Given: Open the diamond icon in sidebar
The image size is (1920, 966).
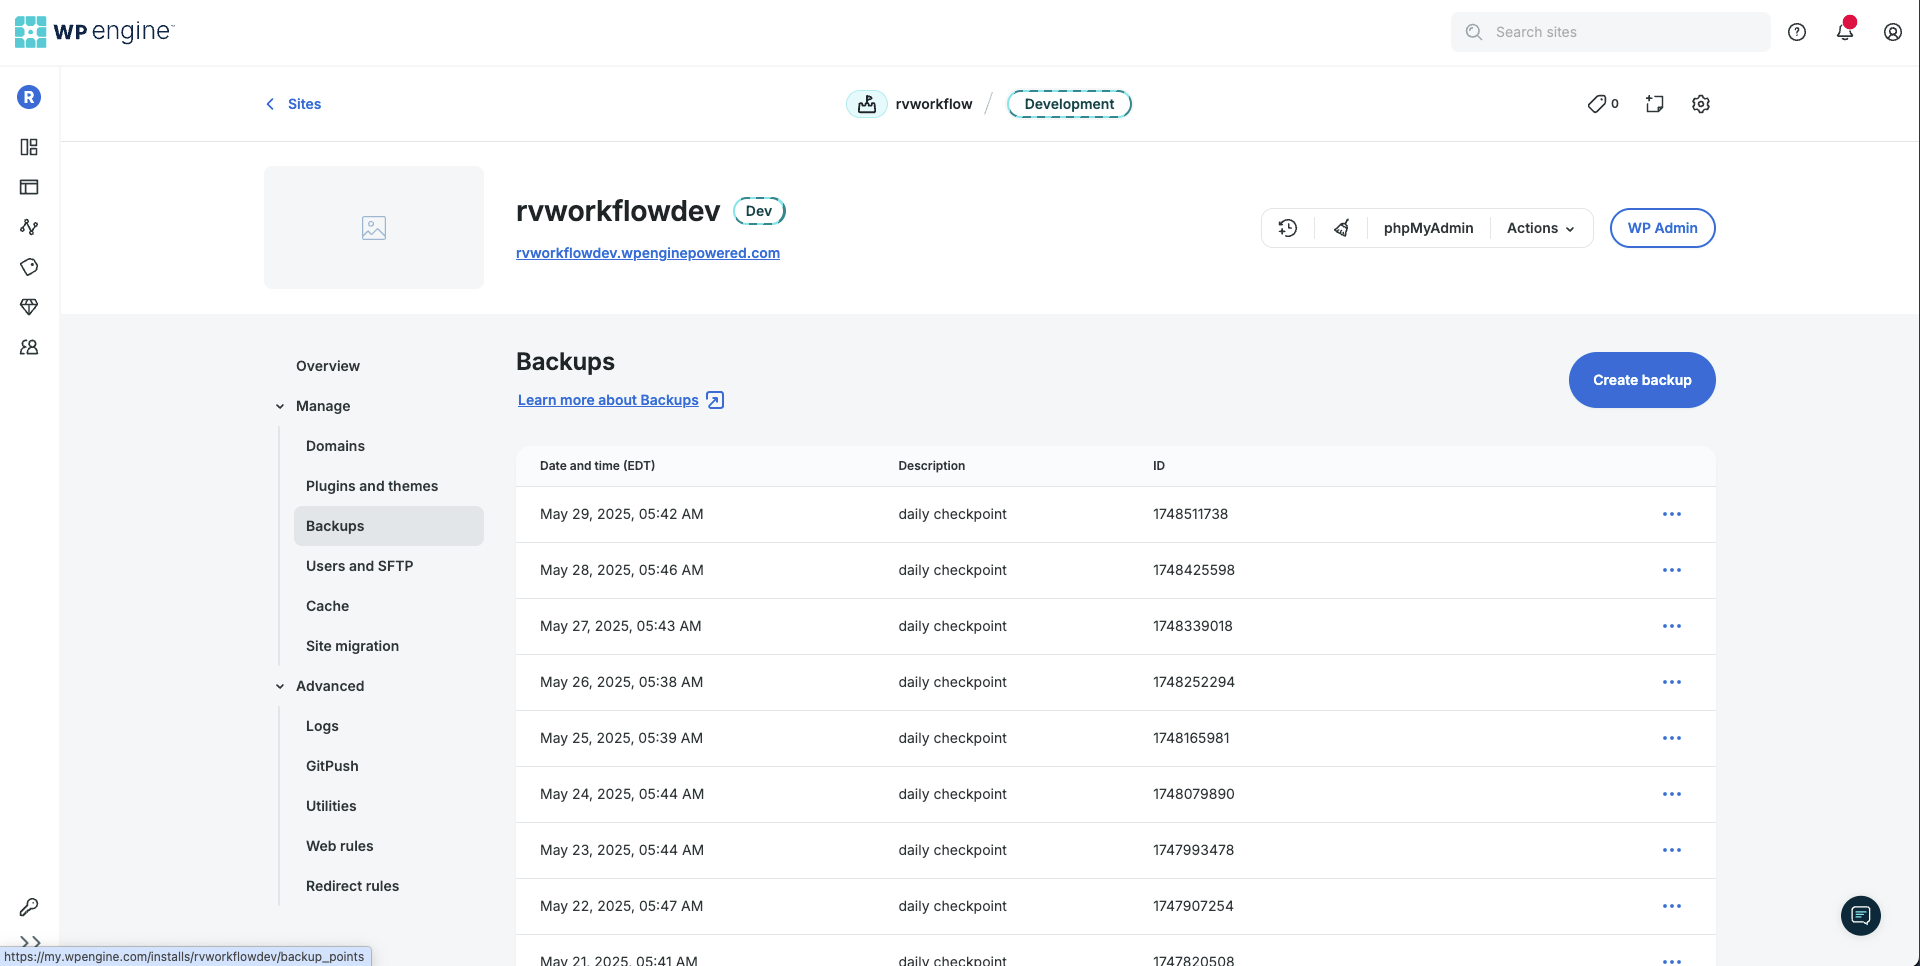Looking at the screenshot, I should 29,307.
